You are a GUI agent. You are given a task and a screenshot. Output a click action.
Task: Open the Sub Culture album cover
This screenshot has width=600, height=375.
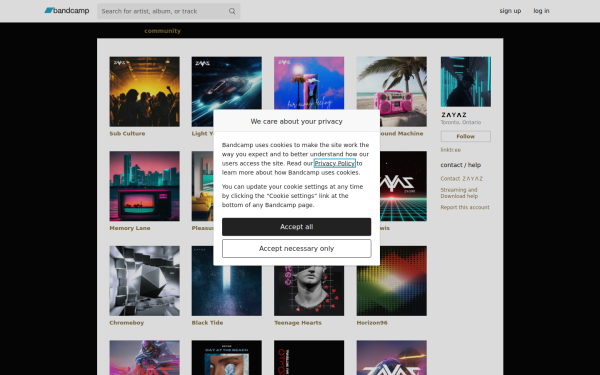[144, 91]
